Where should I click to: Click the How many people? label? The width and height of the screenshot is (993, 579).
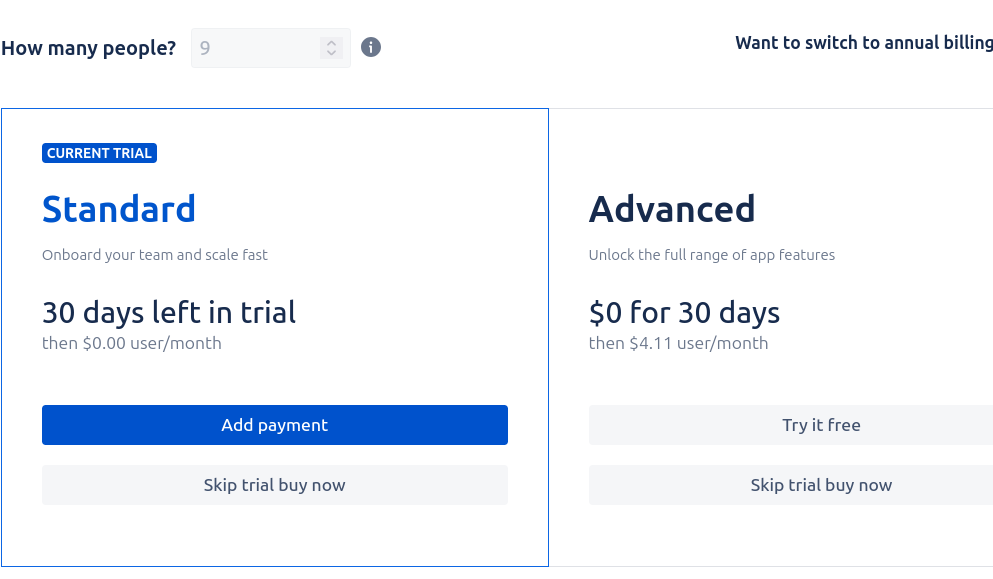[x=89, y=48]
